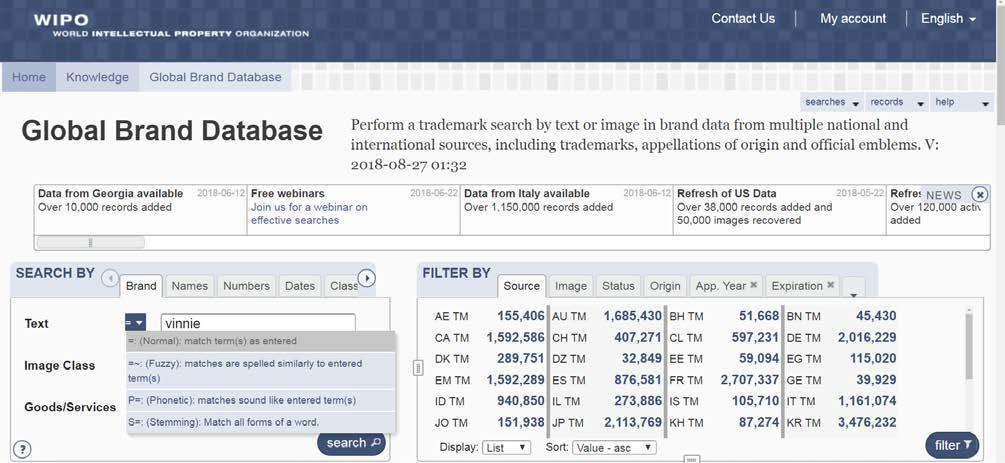
Task: Click the help question-mark icon
Action: [22, 449]
